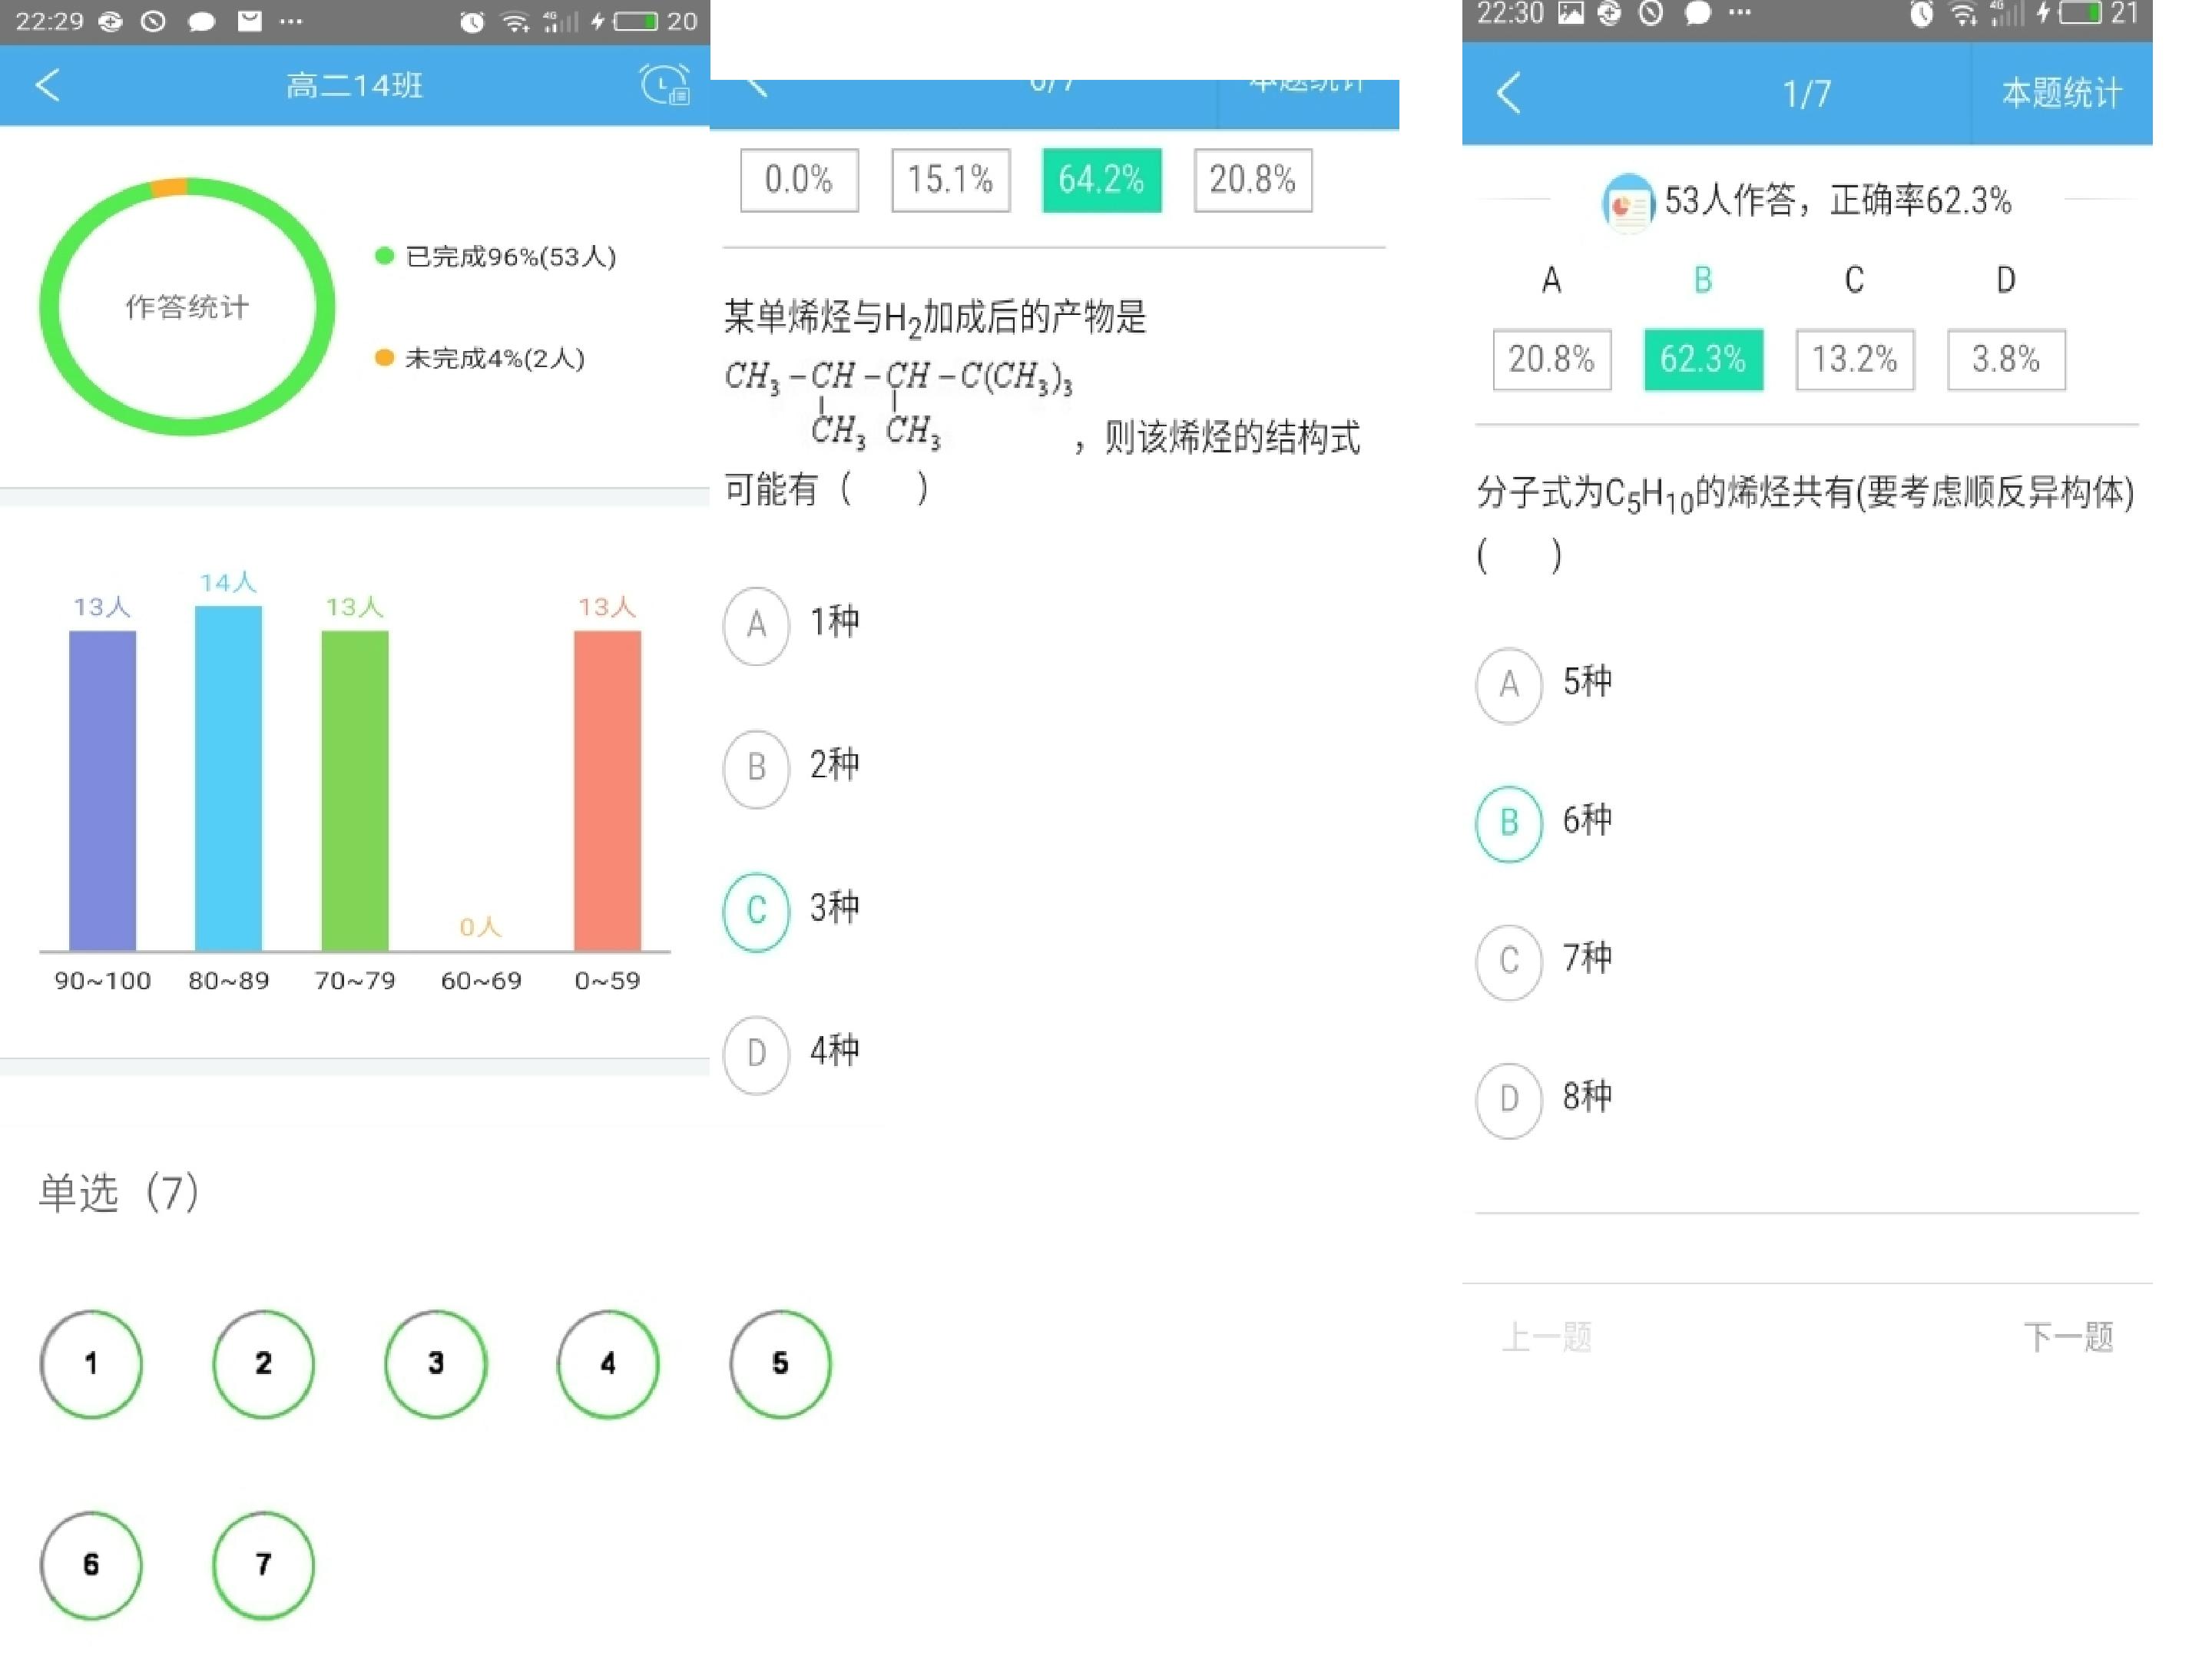The image size is (2212, 1659).
Task: Select option B radio for 6种
Action: coord(1509,823)
